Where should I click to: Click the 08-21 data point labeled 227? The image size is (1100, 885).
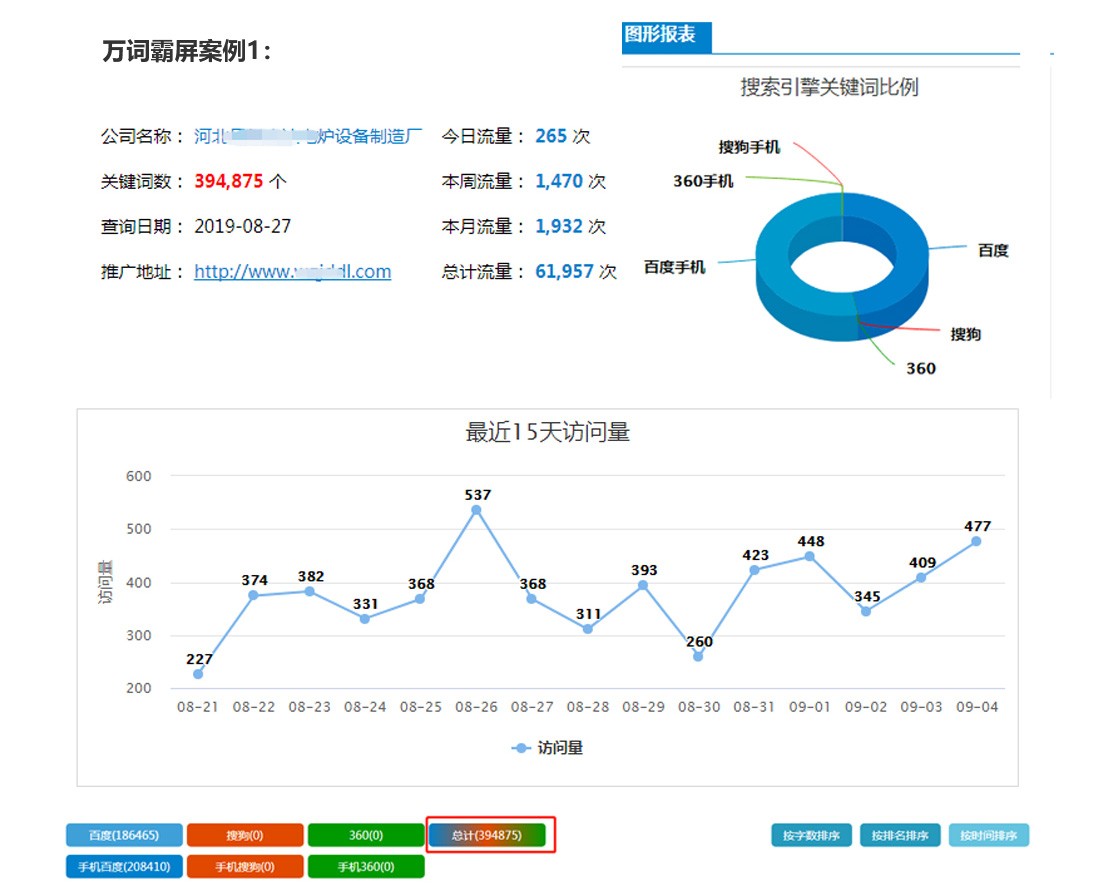point(198,674)
